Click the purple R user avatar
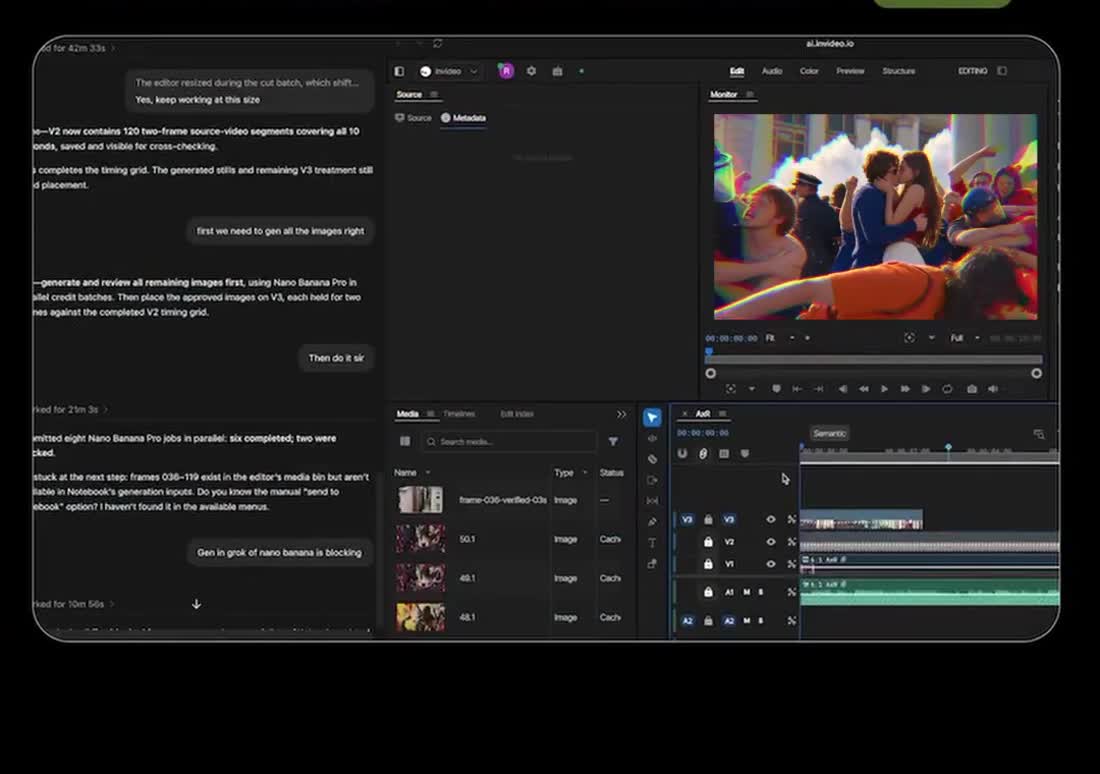The width and height of the screenshot is (1100, 774). [506, 71]
